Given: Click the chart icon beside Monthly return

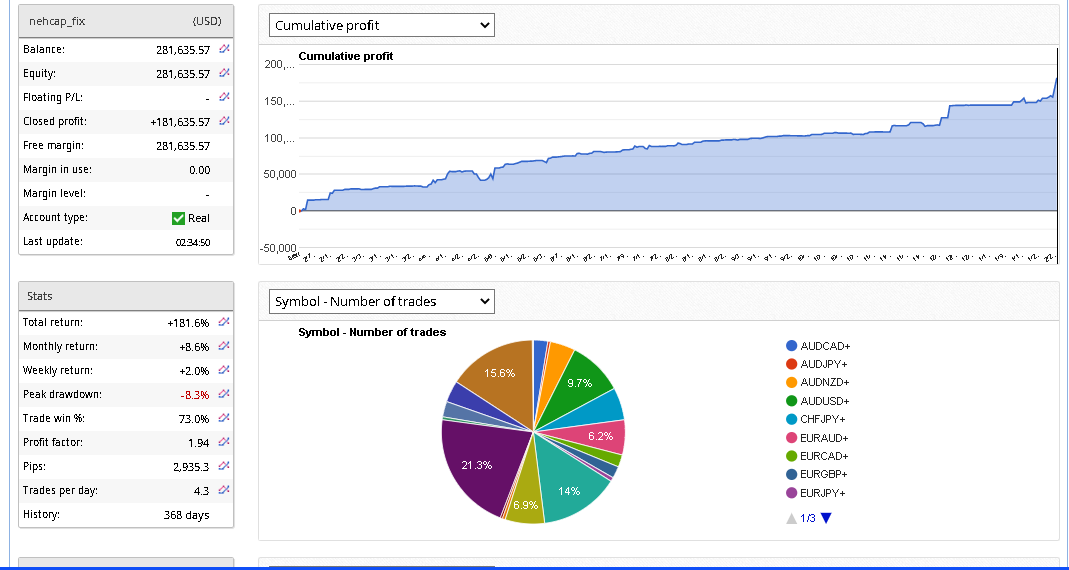Looking at the screenshot, I should (225, 346).
